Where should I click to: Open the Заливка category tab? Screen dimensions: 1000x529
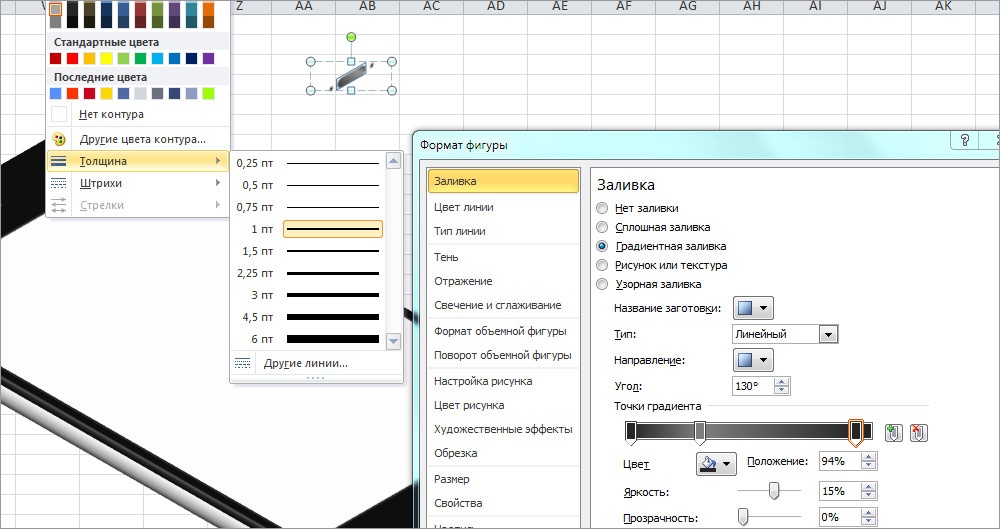[503, 181]
